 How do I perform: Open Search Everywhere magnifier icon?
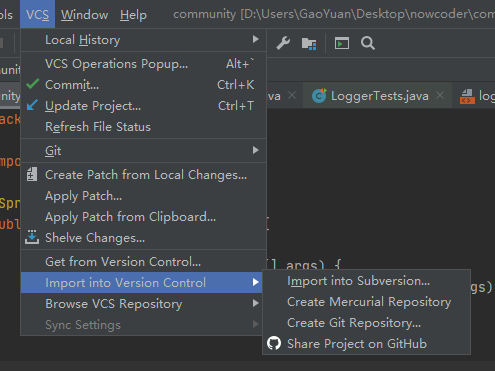368,43
